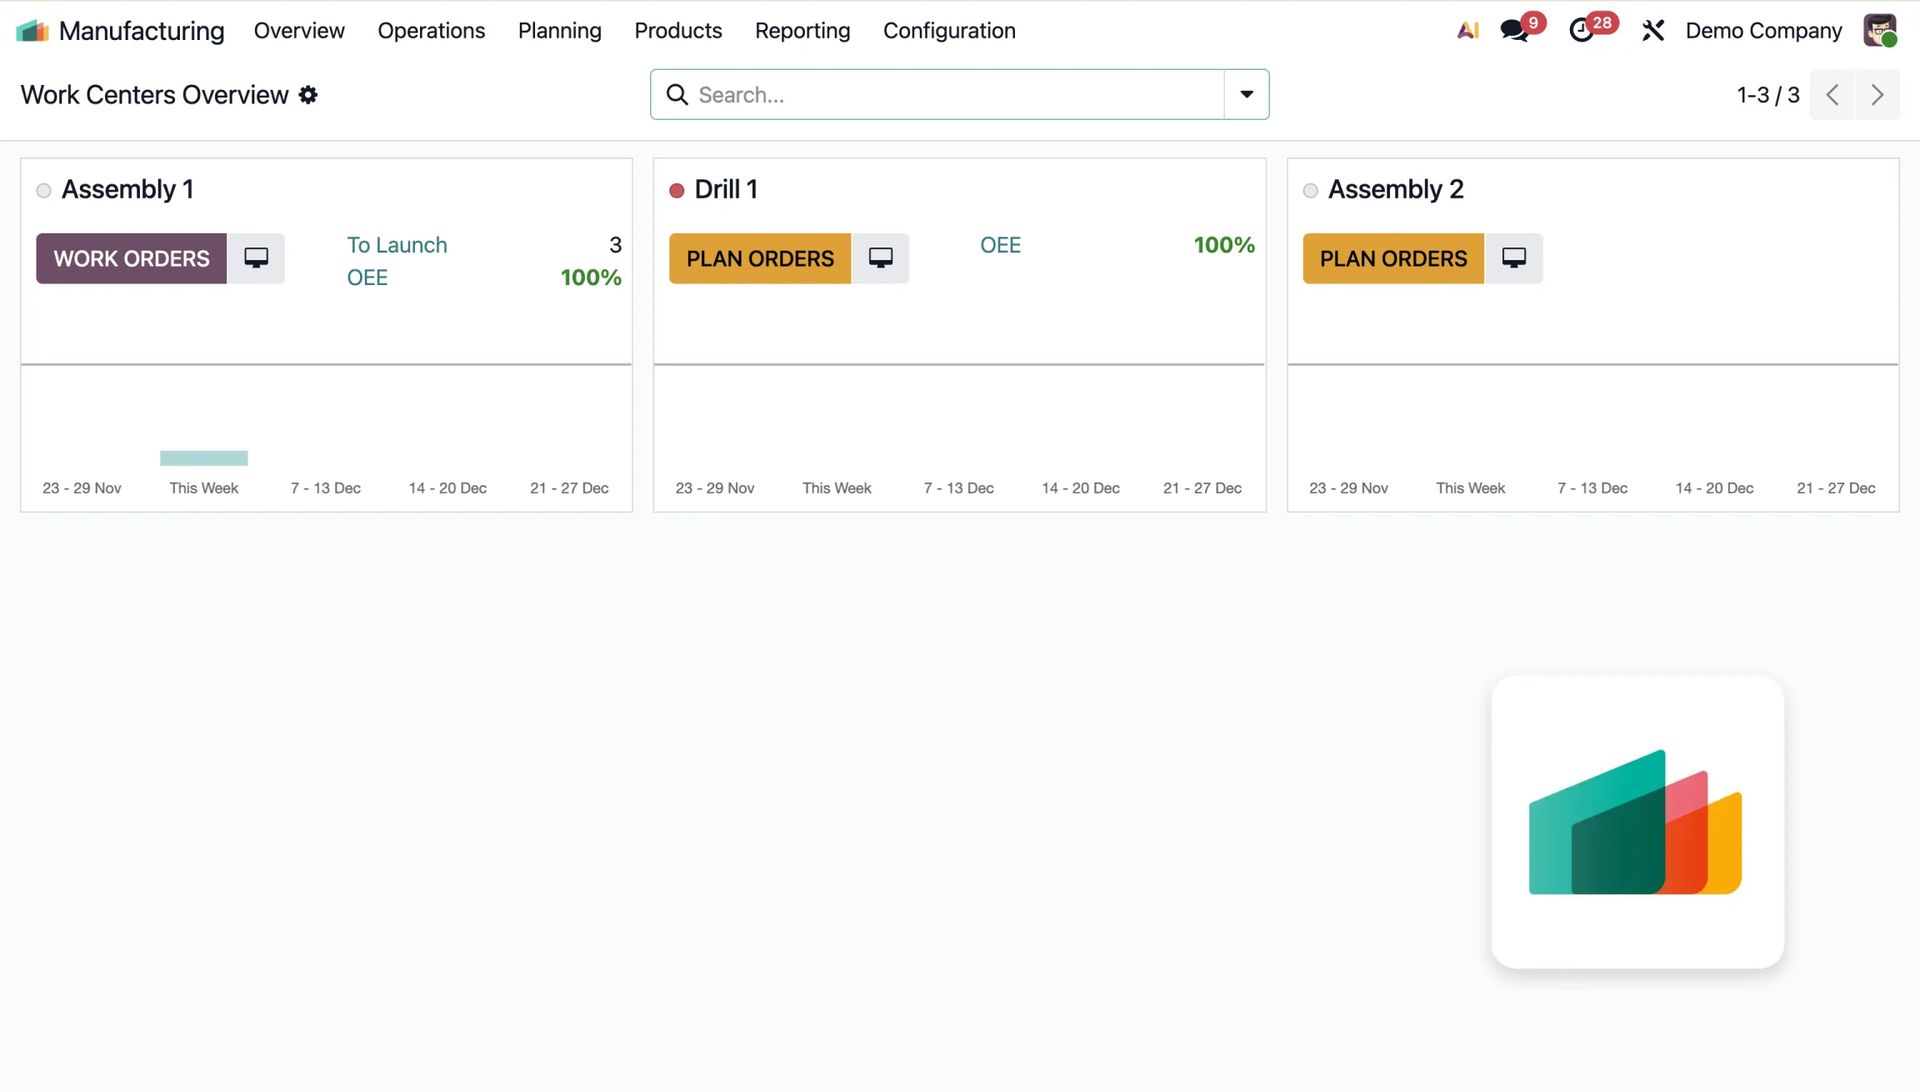Click PLAN ORDERS on Drill 1
The height and width of the screenshot is (1092, 1920).
click(760, 259)
